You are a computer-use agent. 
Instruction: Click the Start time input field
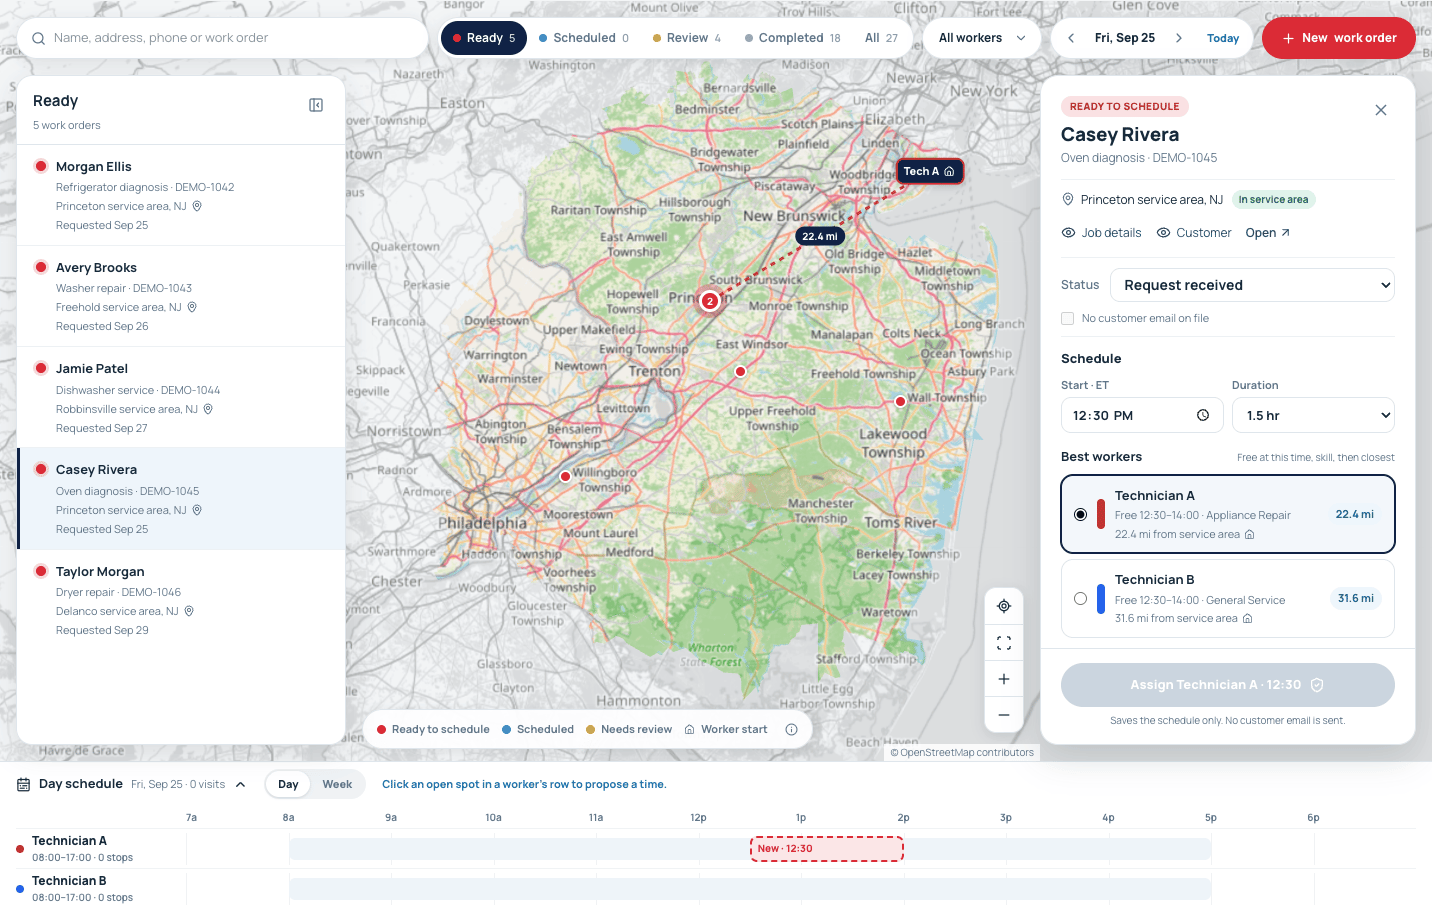pos(1142,415)
